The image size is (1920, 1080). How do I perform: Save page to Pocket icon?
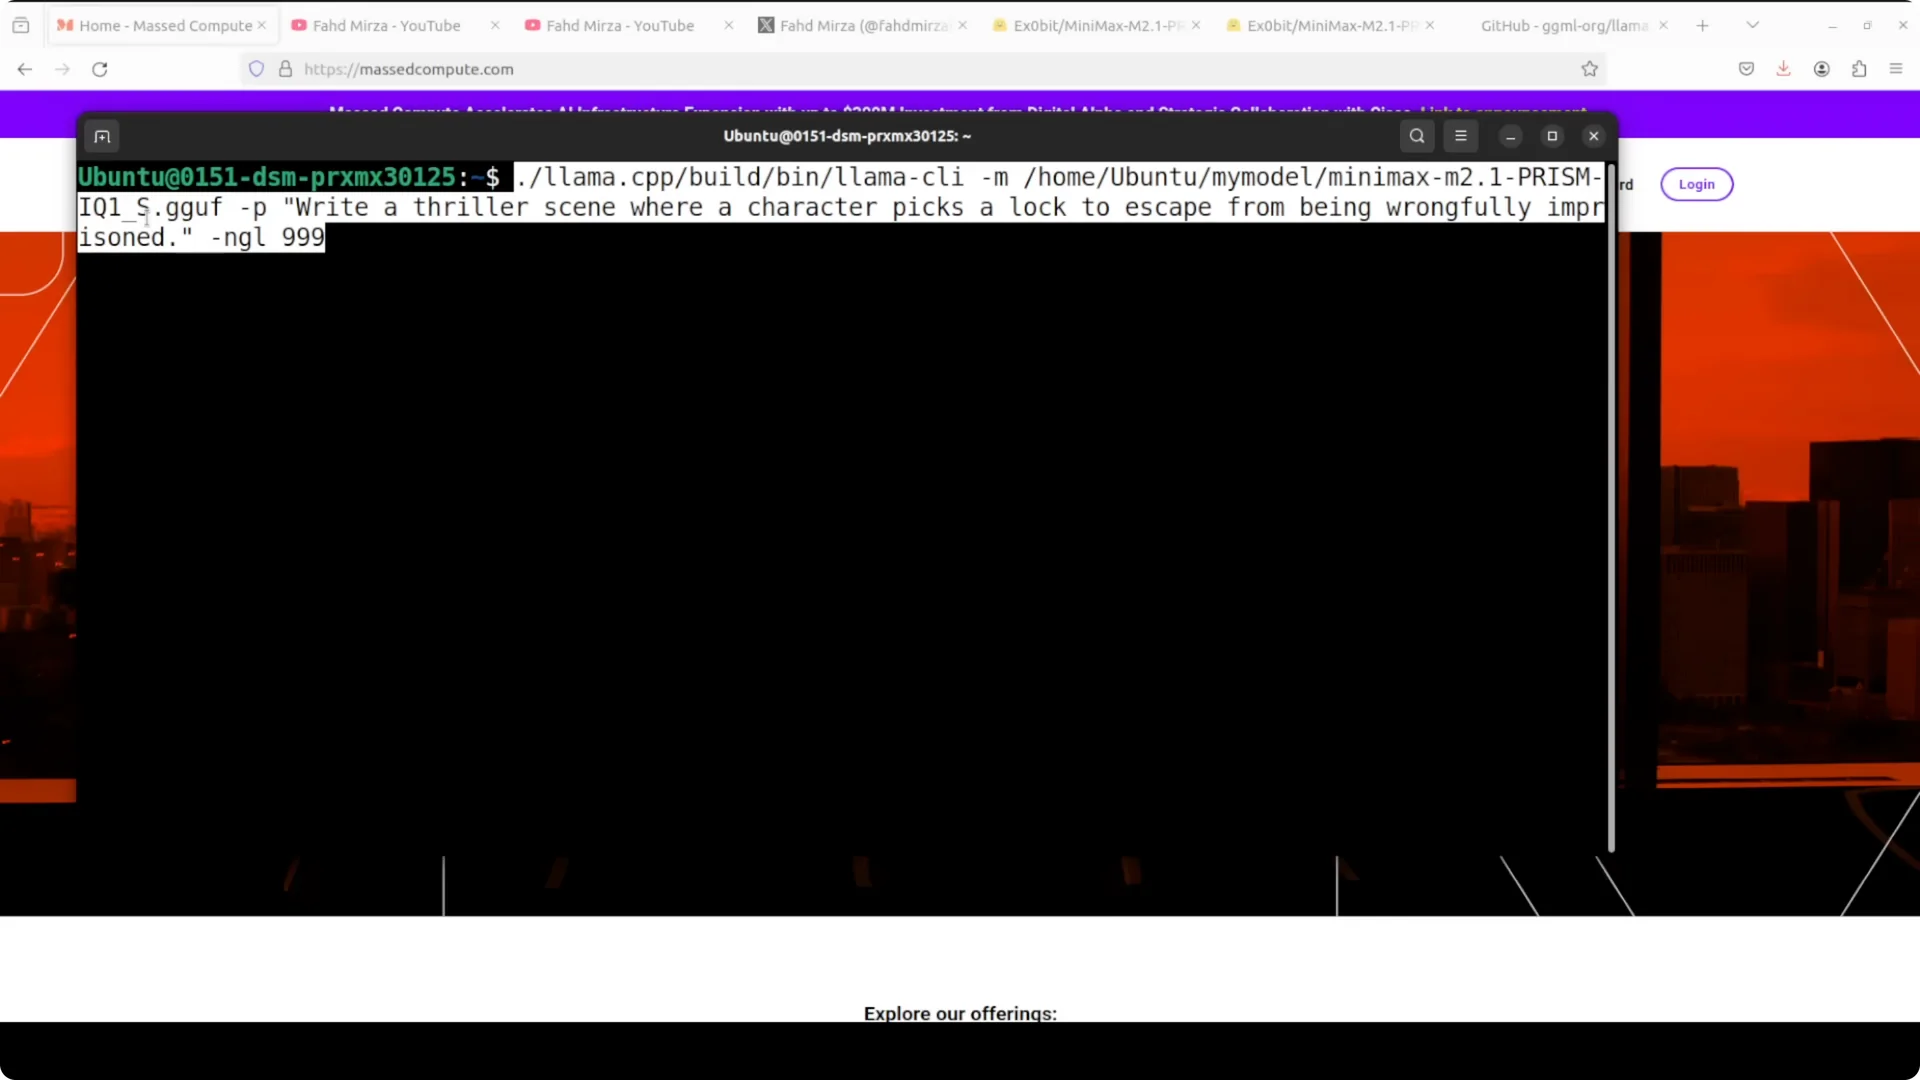(1746, 69)
